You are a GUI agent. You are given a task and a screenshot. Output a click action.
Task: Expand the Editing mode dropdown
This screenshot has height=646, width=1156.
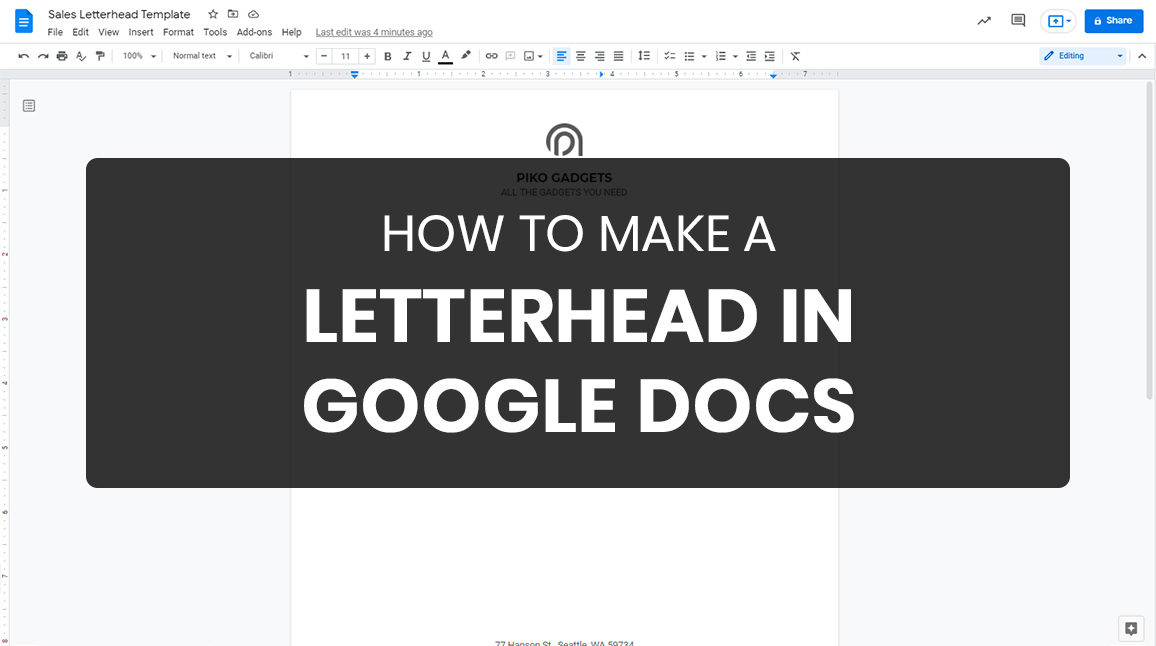coord(1119,55)
